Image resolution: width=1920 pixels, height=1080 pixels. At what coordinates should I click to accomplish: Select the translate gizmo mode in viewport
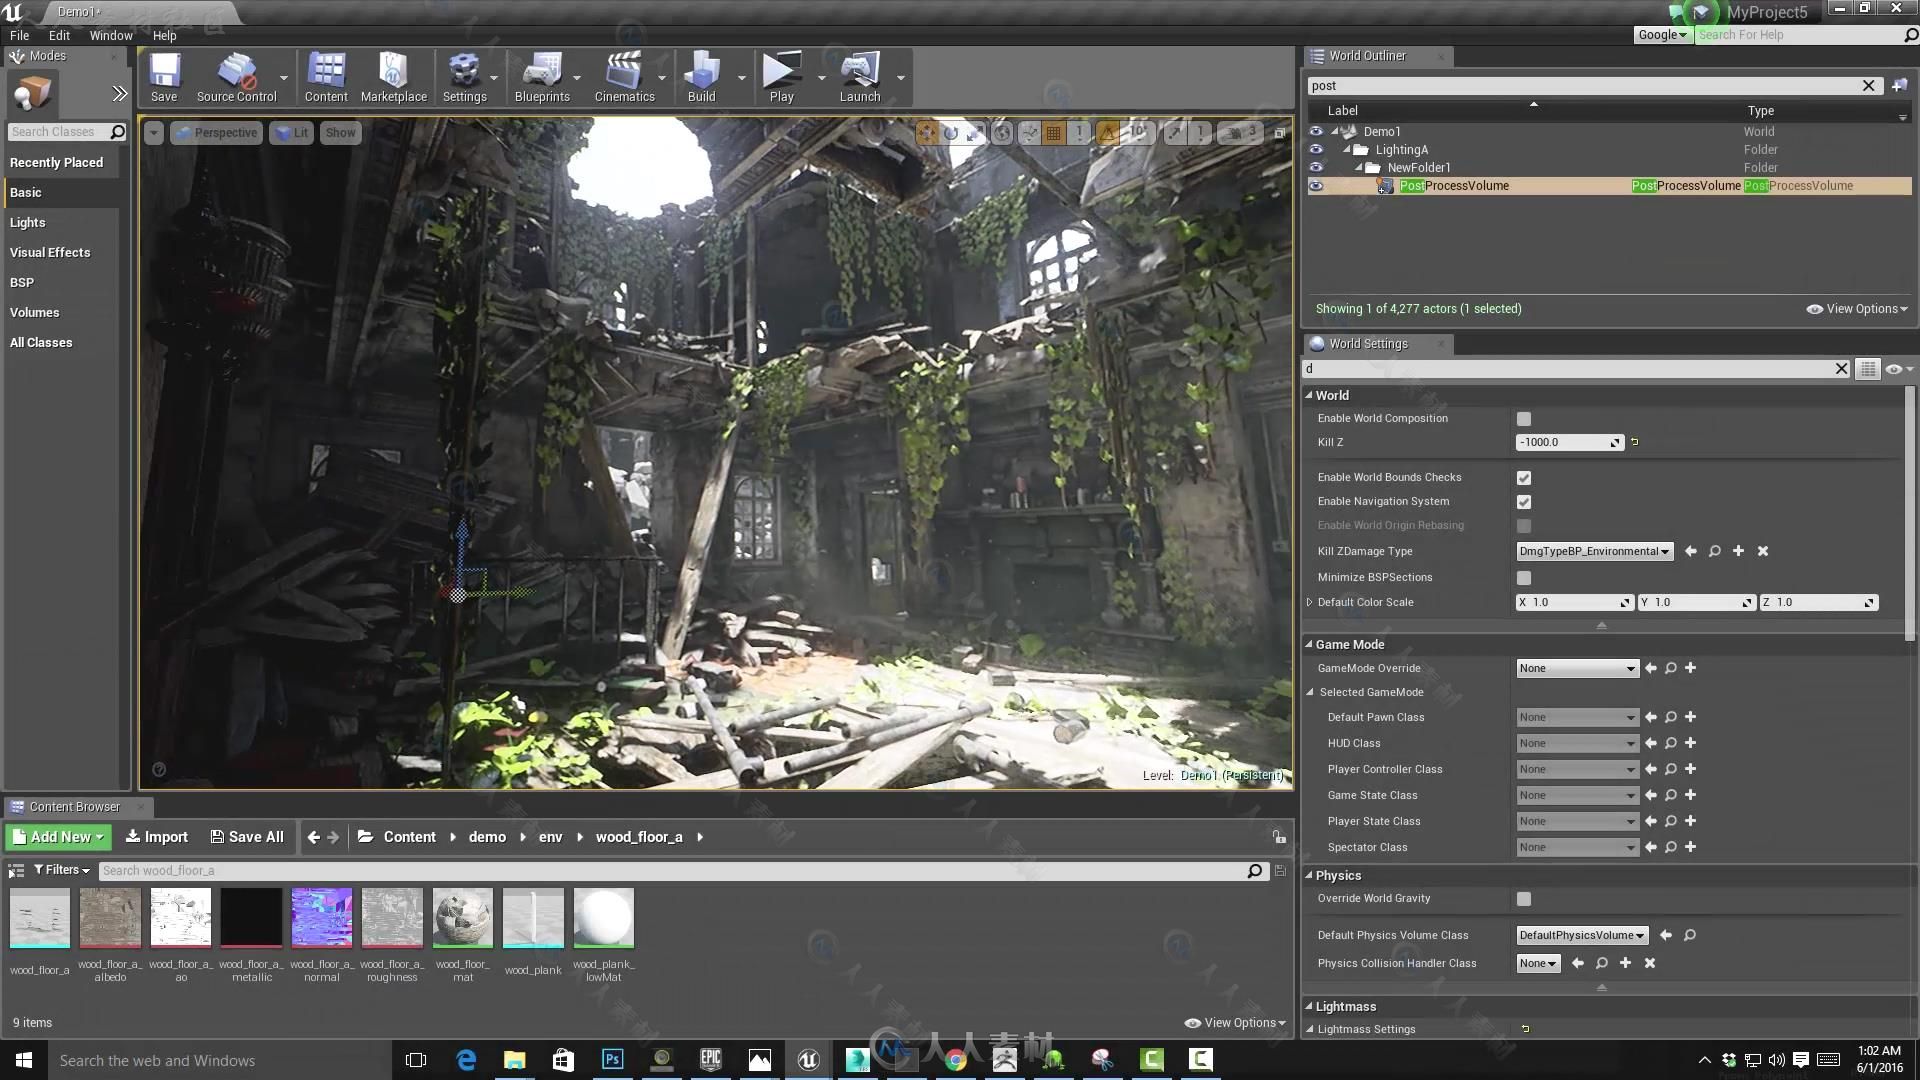(927, 132)
